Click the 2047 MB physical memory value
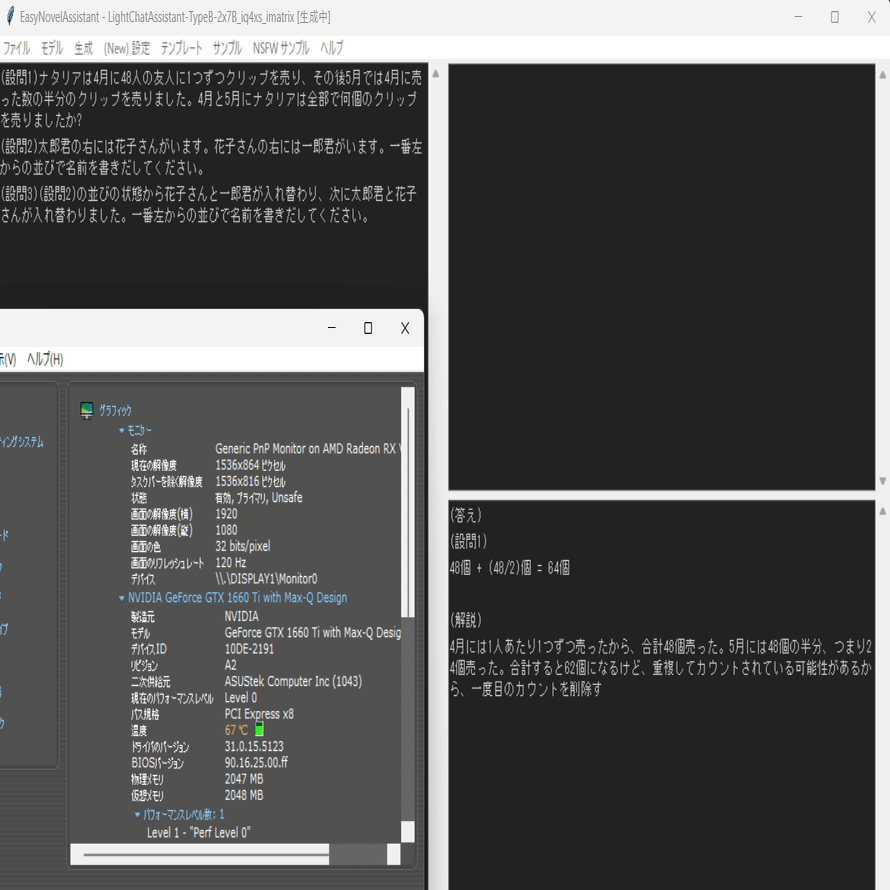 pyautogui.click(x=244, y=779)
